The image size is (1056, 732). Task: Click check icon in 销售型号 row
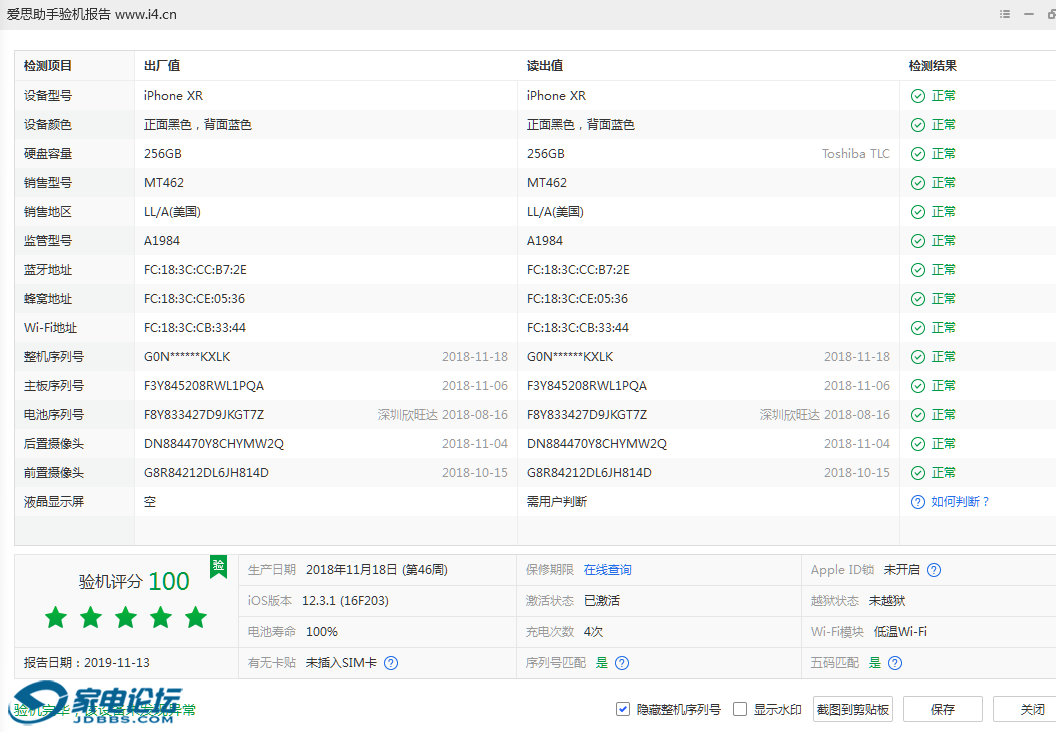coord(917,183)
